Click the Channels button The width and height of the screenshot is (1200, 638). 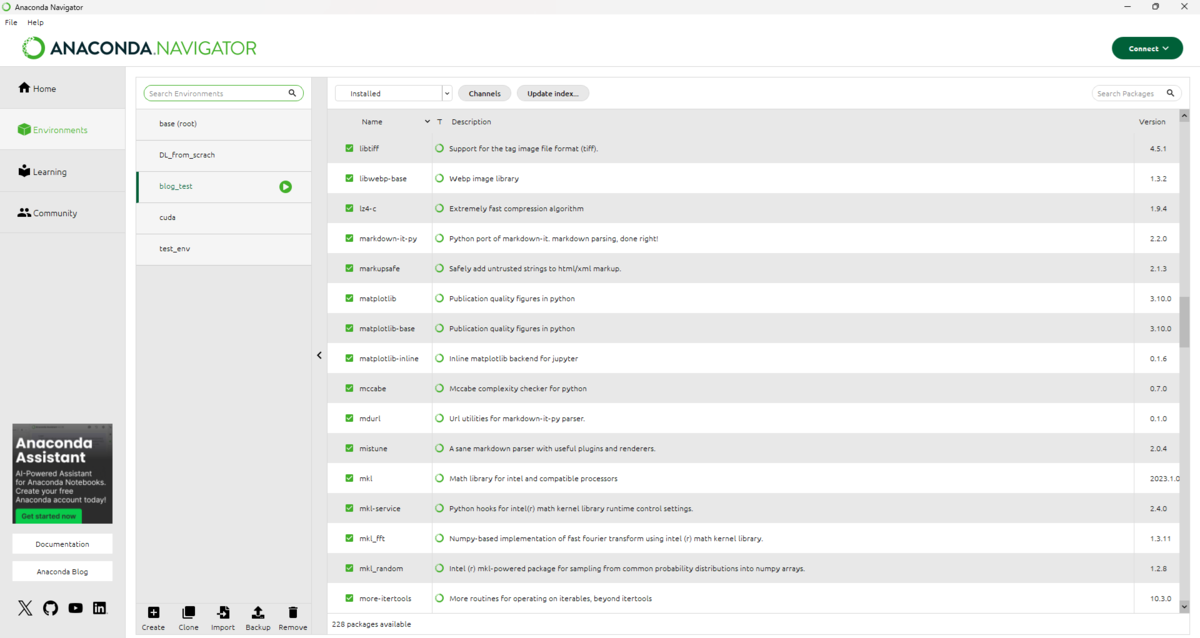485,93
